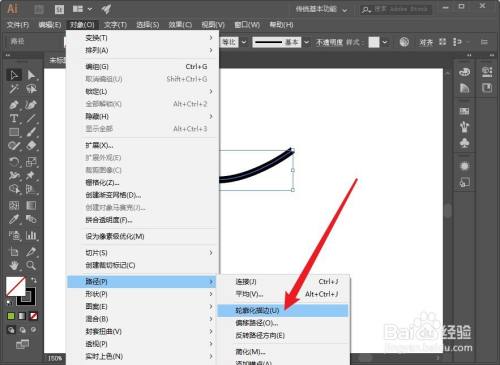Expand the 排列(A) submenu

143,50
